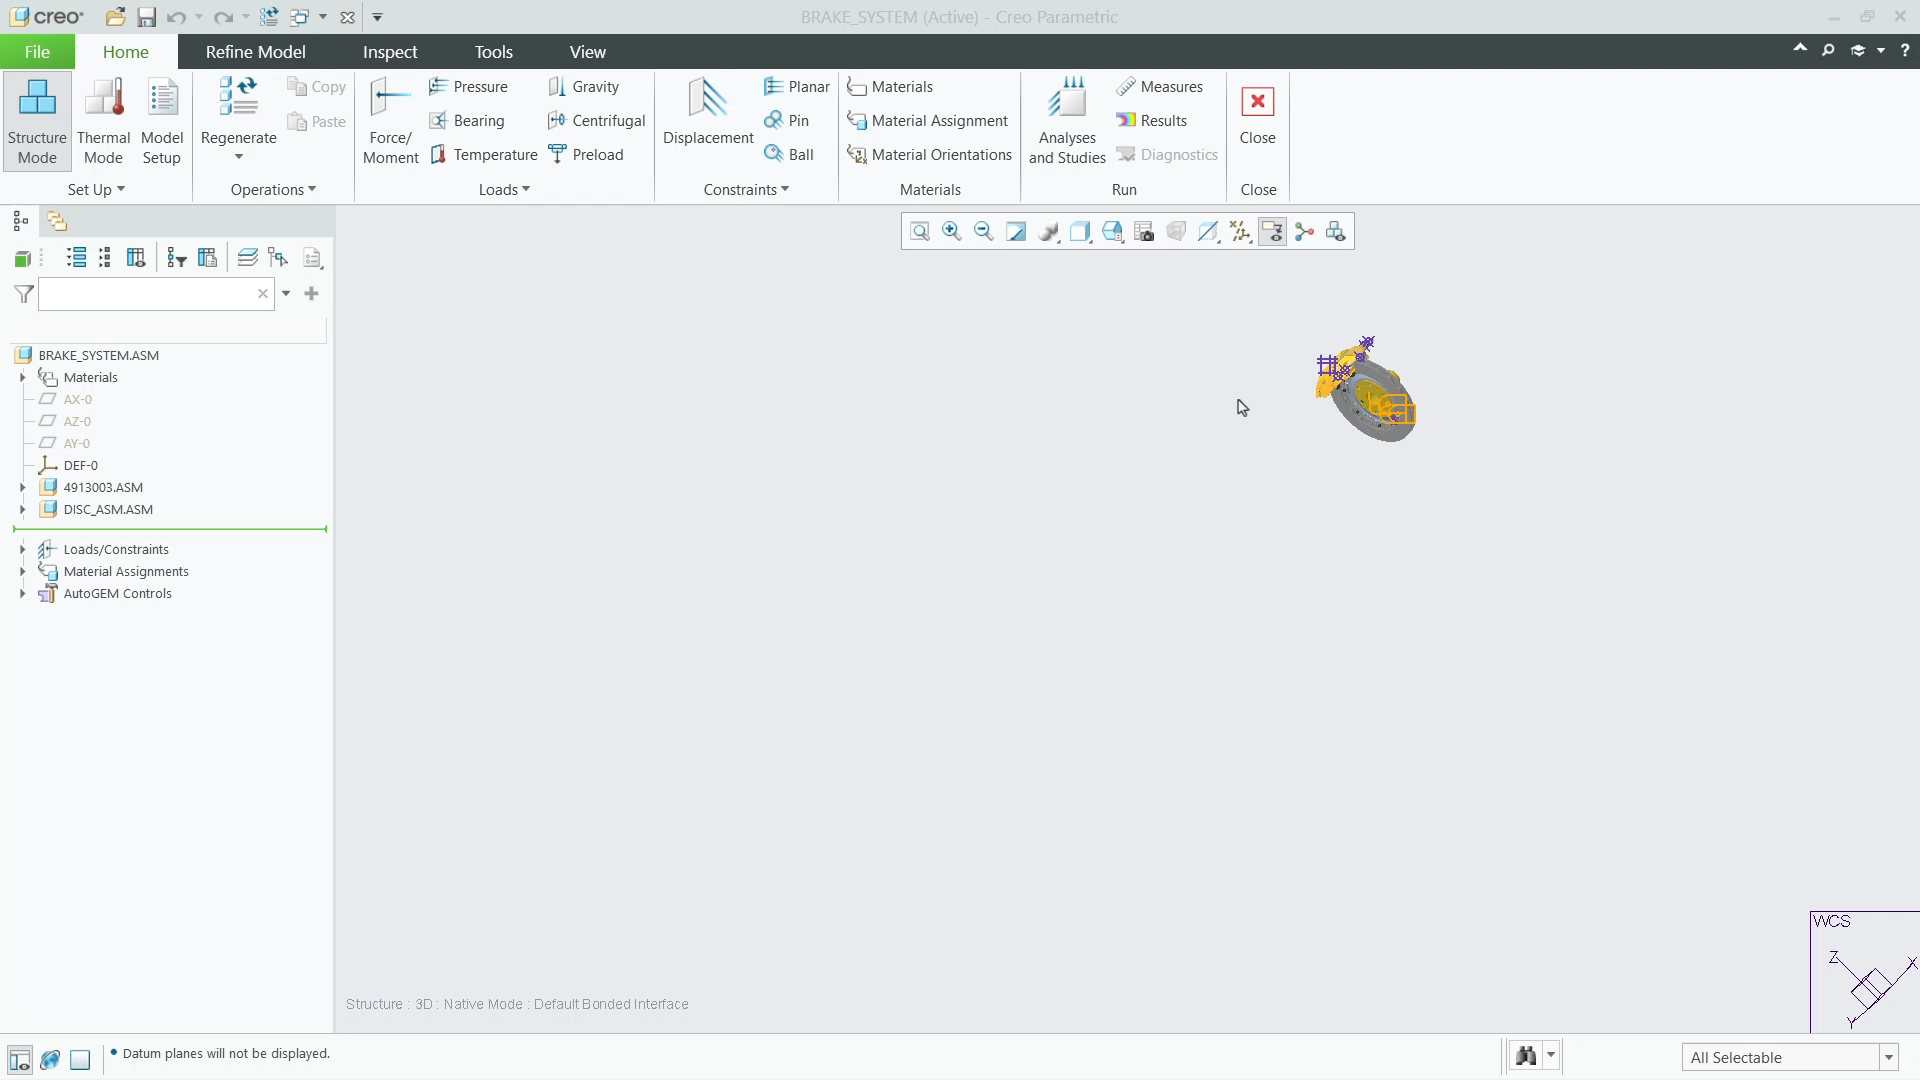The width and height of the screenshot is (1920, 1080).
Task: Expand DISC_ASM.ASM in the model tree
Action: tap(23, 510)
